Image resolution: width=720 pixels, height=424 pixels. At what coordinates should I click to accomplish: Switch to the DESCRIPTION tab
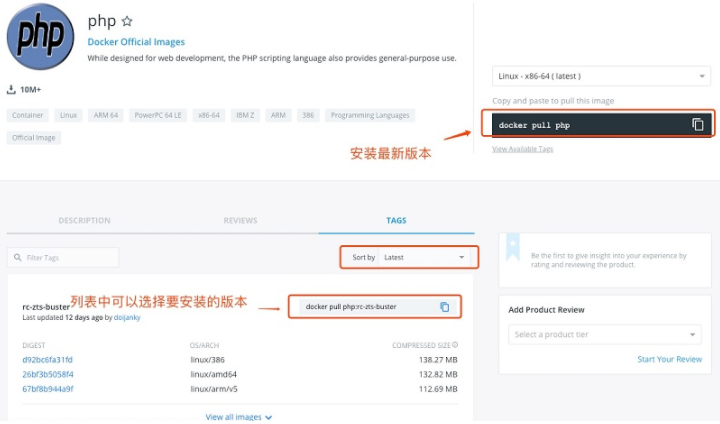point(84,220)
